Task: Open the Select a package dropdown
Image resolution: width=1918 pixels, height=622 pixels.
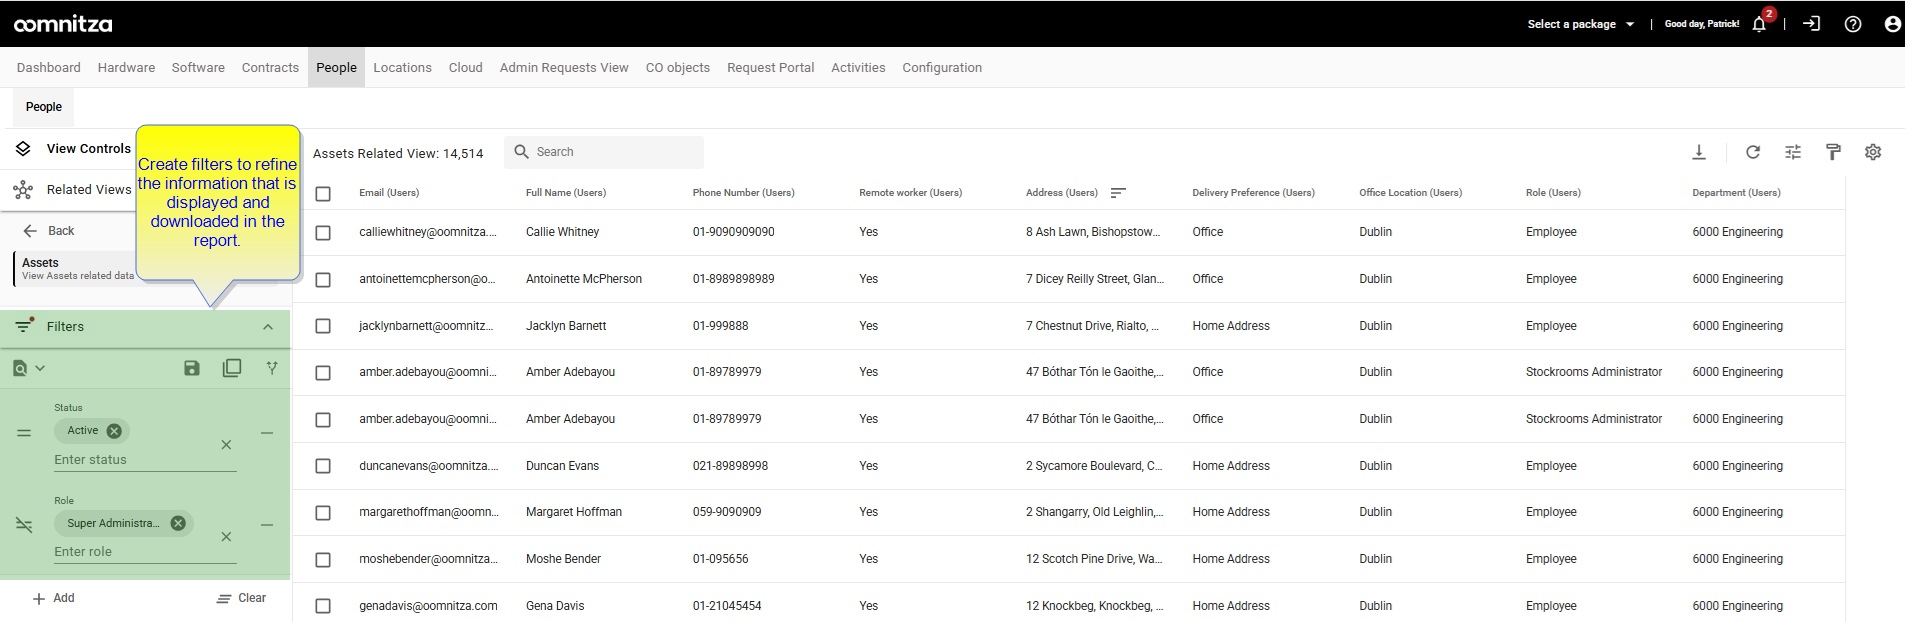Action: pyautogui.click(x=1580, y=24)
